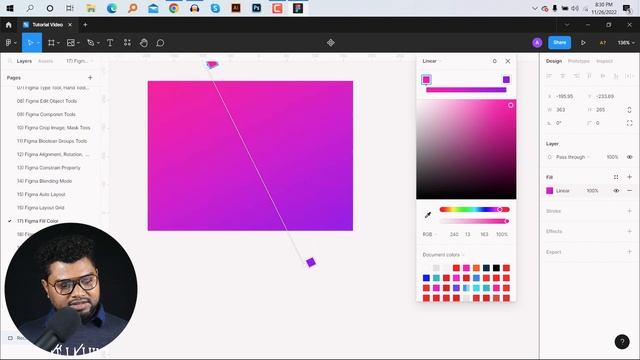Select the Comment tool
Image resolution: width=640 pixels, height=360 pixels.
tap(160, 42)
